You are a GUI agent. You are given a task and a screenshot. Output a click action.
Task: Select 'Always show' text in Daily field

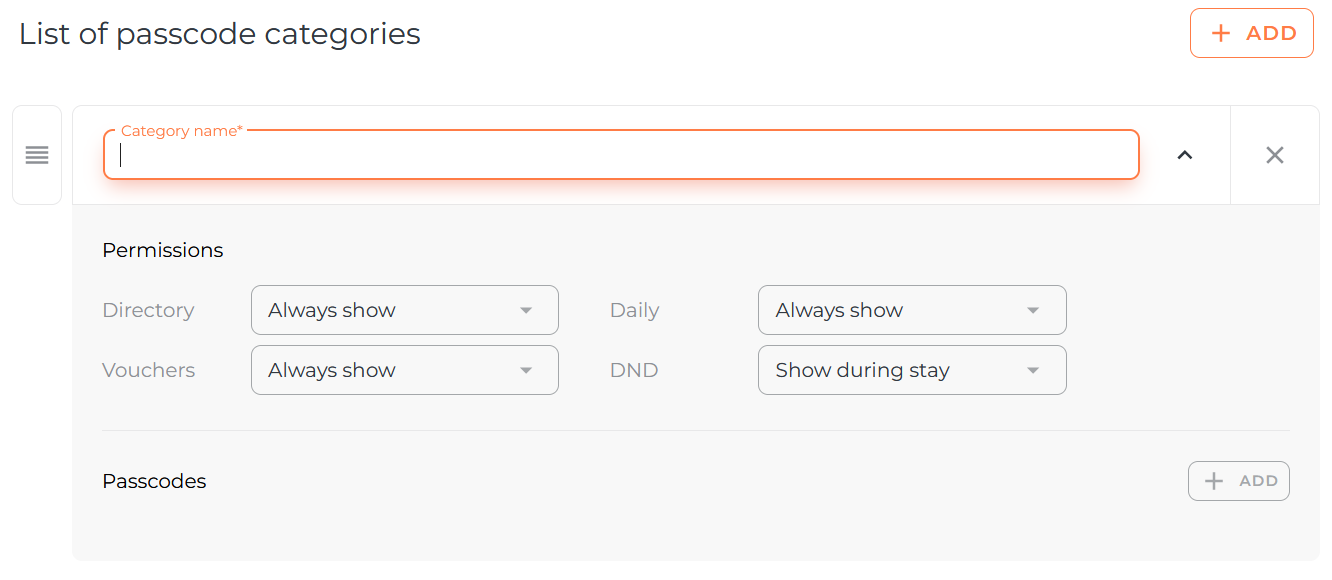(x=839, y=310)
